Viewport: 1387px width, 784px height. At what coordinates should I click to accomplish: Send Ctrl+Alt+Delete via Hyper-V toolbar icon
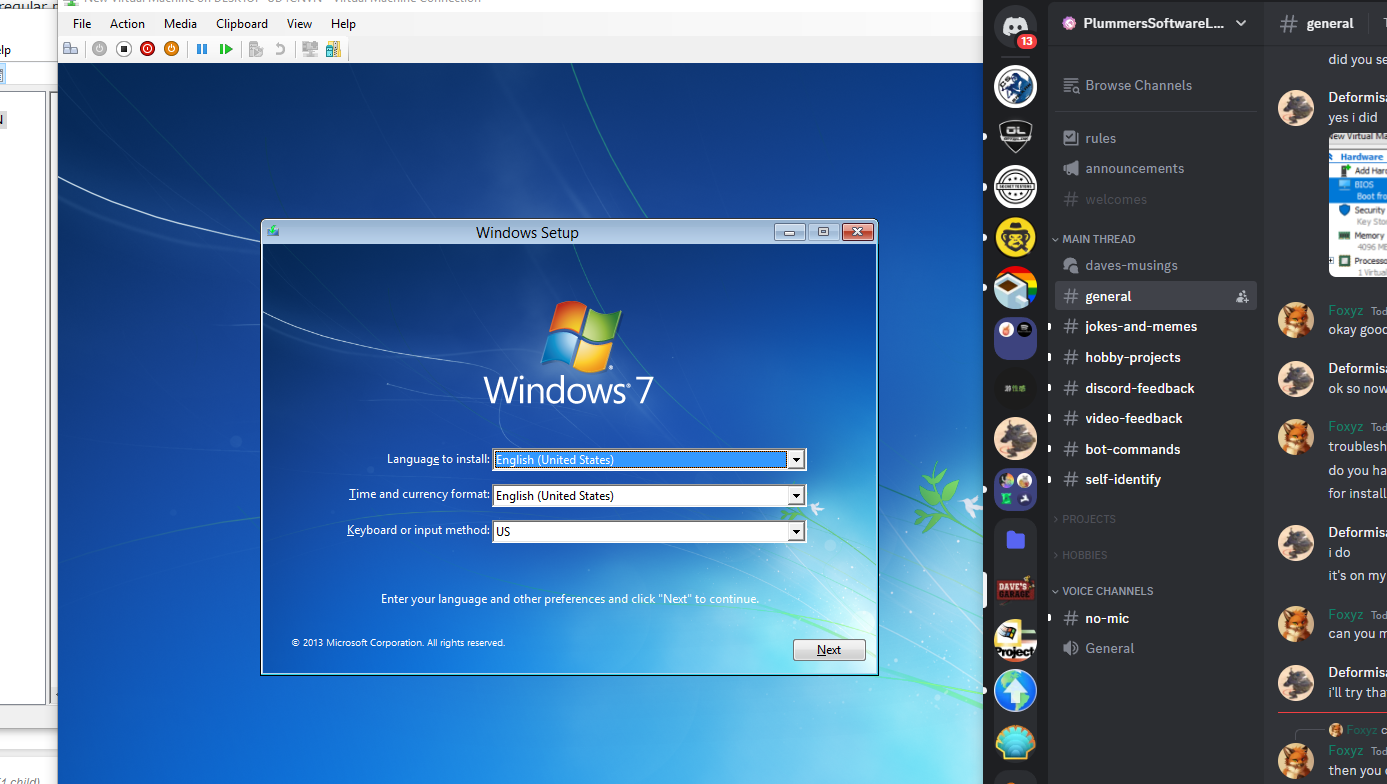(x=71, y=48)
